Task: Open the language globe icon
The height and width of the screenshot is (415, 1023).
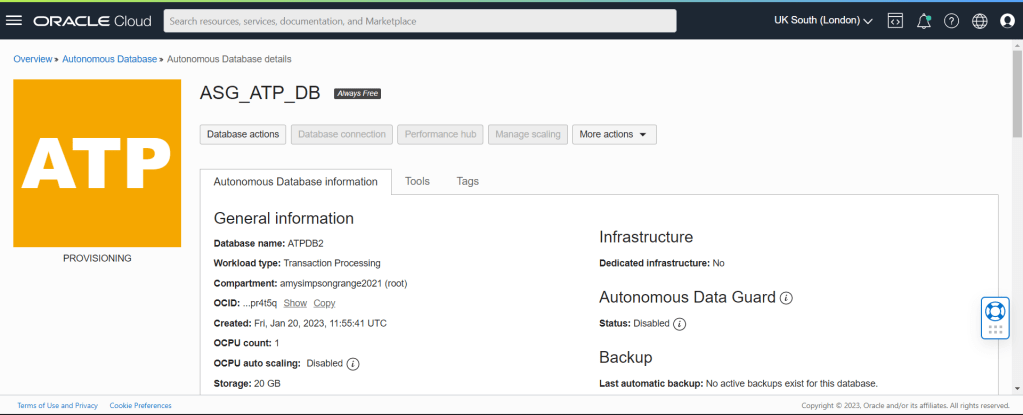Action: point(979,21)
